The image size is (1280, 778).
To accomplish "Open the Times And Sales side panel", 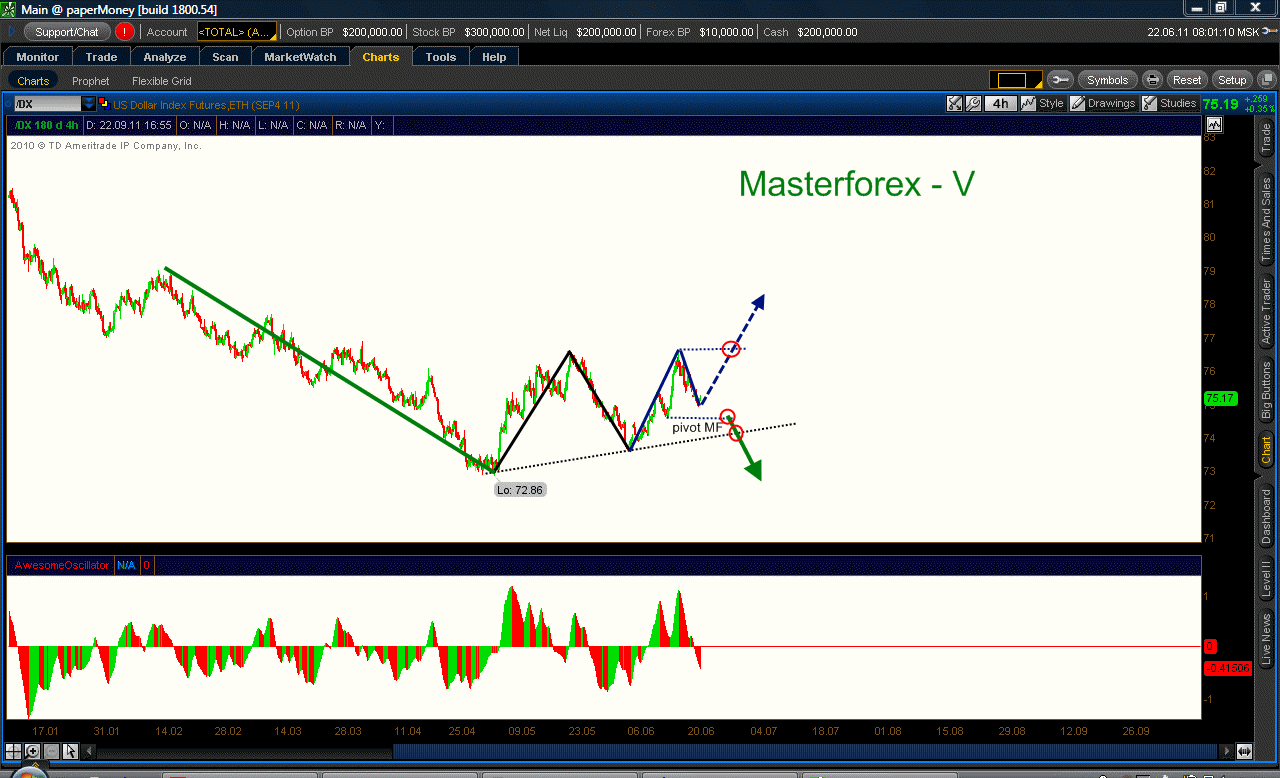I will (1266, 218).
